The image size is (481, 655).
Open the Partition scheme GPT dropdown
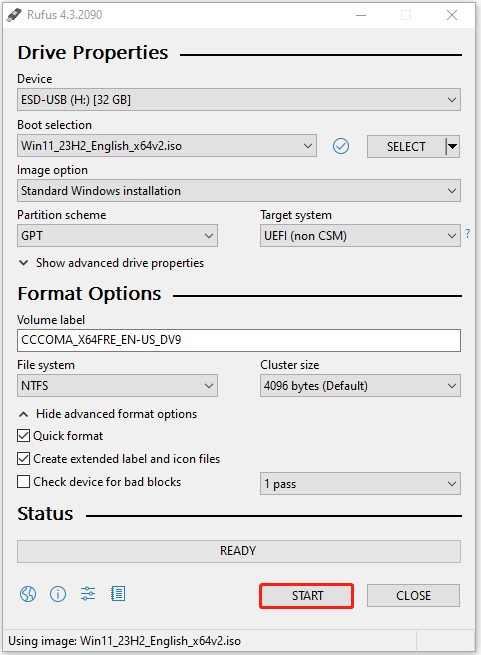pyautogui.click(x=117, y=236)
